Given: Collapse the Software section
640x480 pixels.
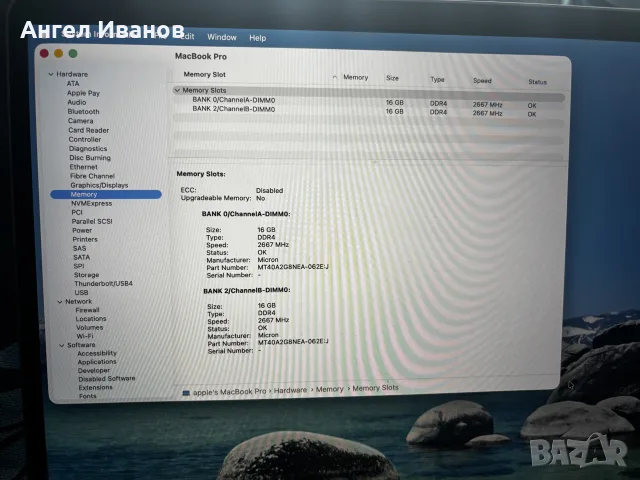Looking at the screenshot, I should [62, 345].
